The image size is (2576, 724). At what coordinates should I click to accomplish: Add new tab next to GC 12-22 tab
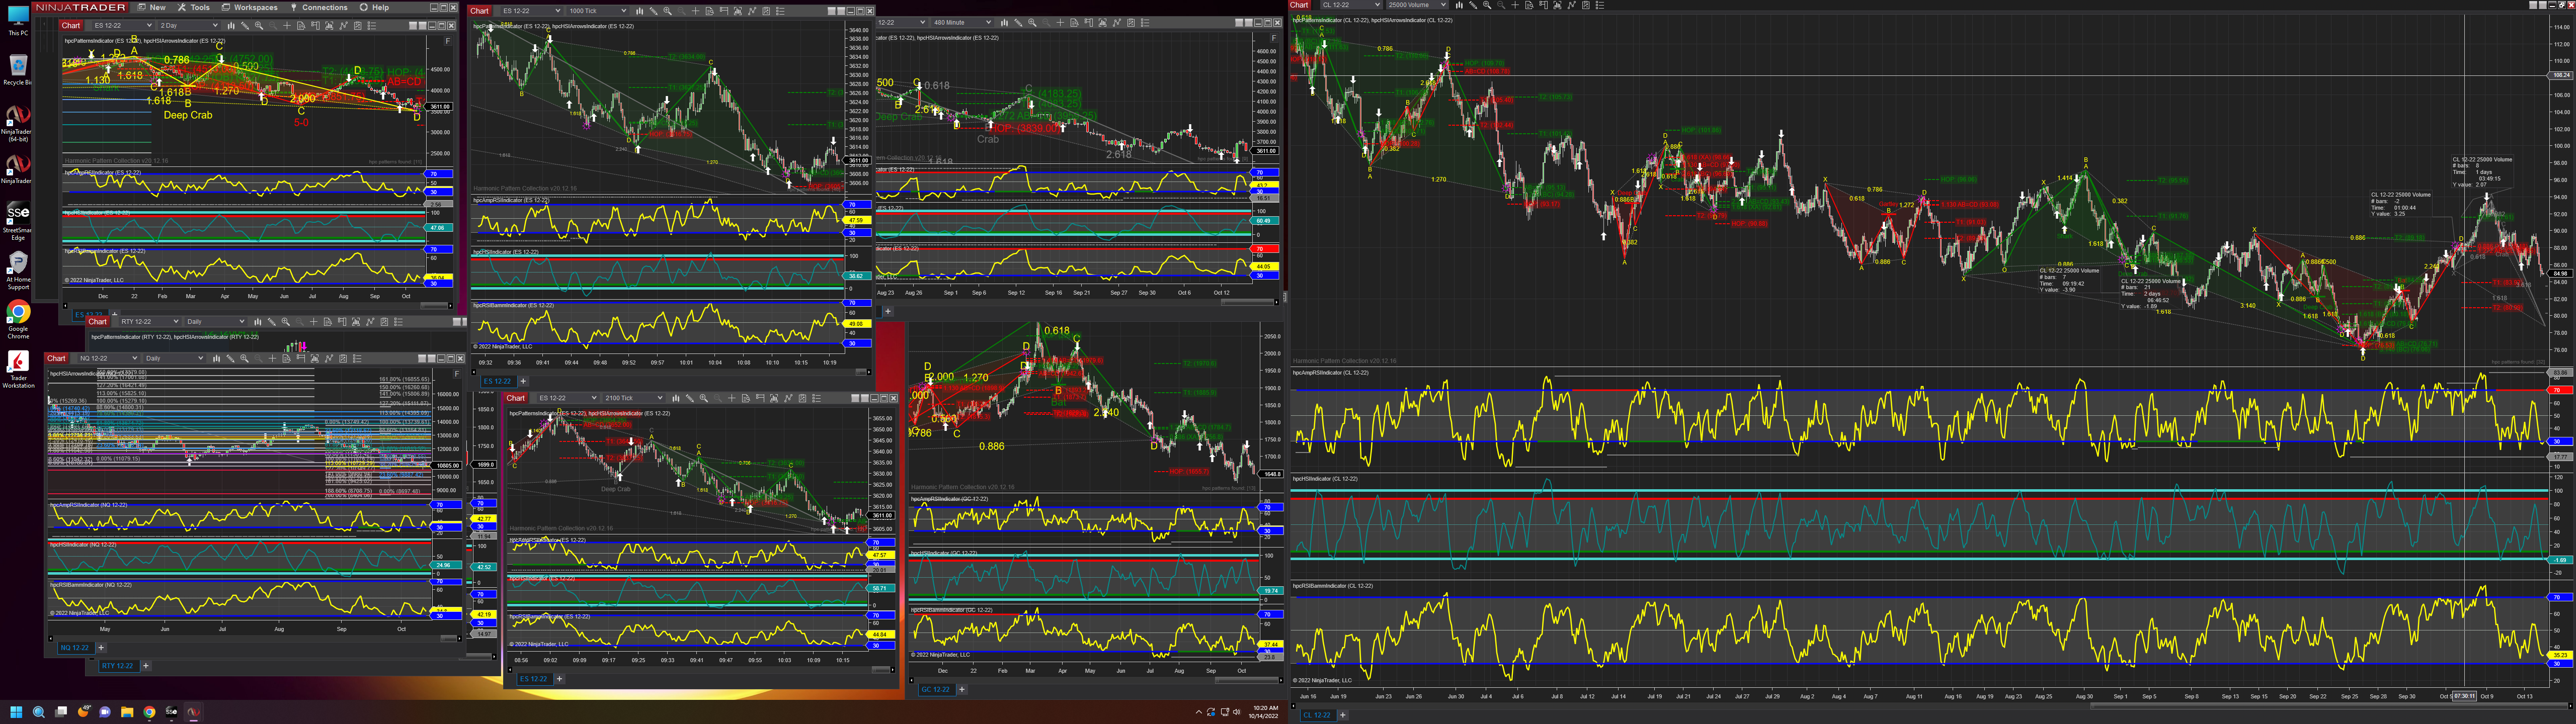click(x=962, y=689)
